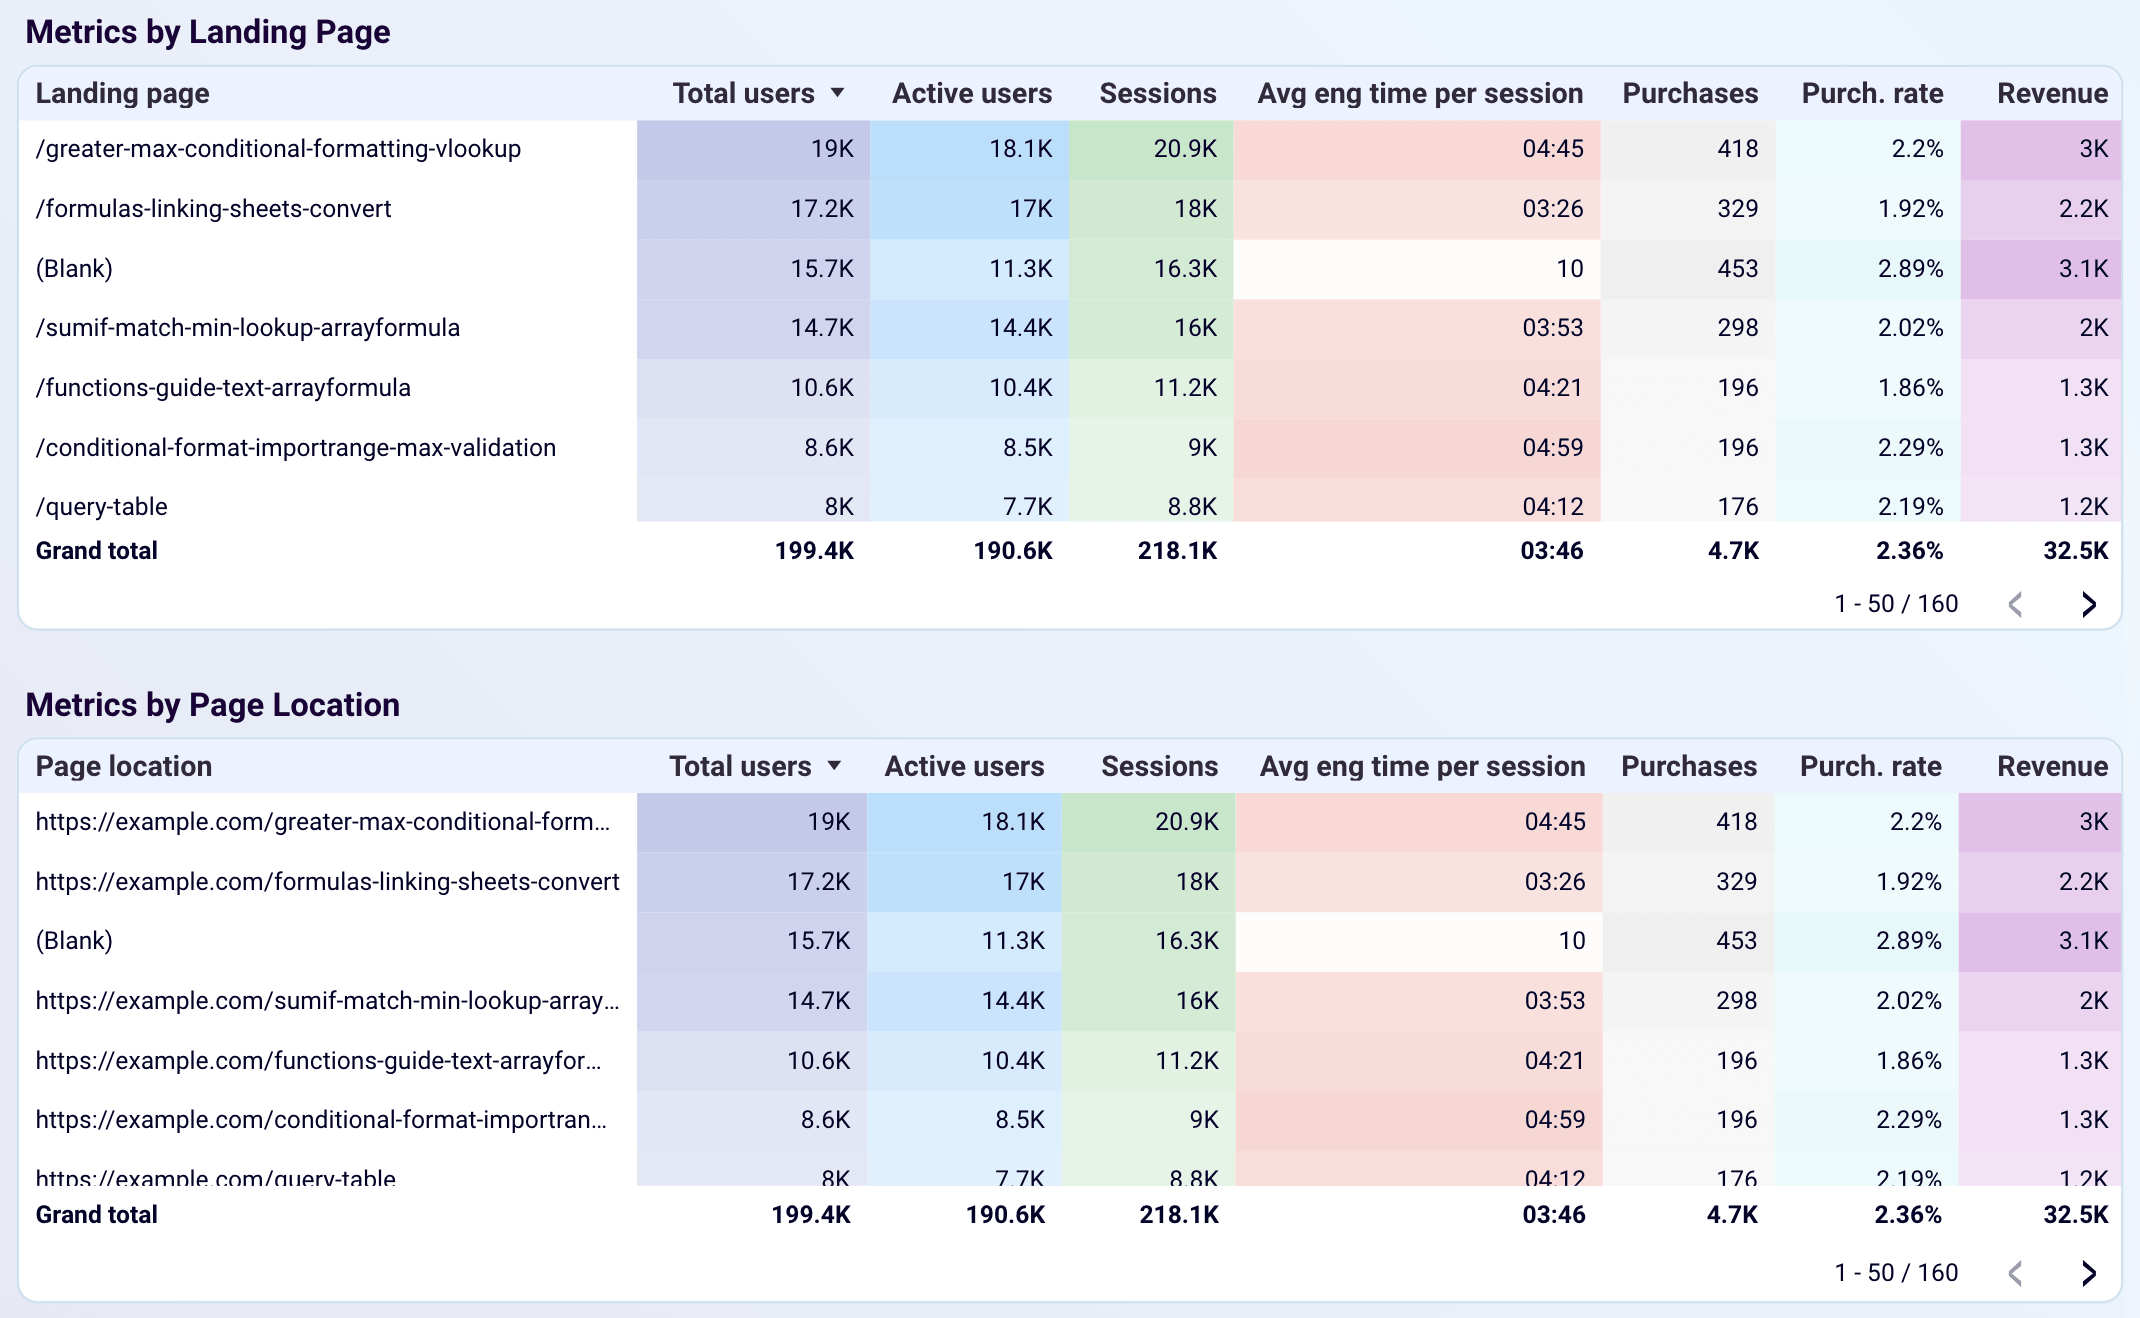Open sort options for Avg eng time per session
The image size is (2140, 1318).
pos(1421,93)
